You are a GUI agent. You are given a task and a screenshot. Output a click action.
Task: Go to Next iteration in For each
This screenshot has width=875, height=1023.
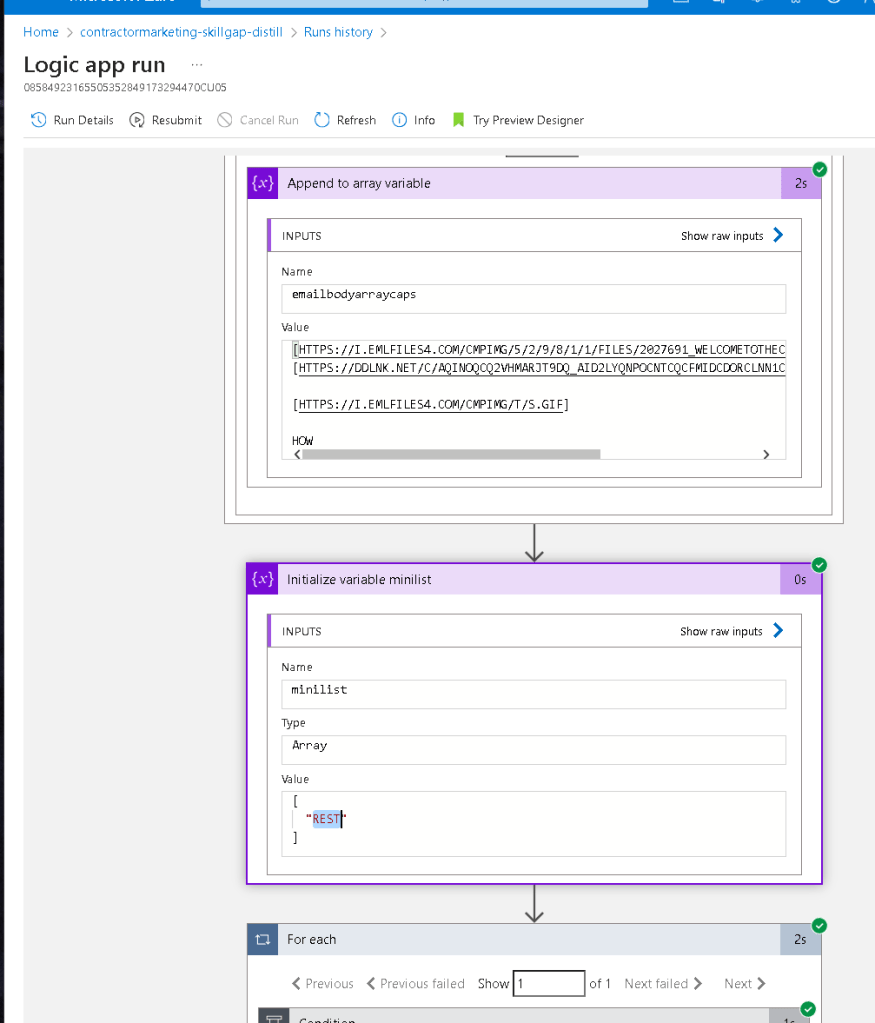click(x=745, y=983)
